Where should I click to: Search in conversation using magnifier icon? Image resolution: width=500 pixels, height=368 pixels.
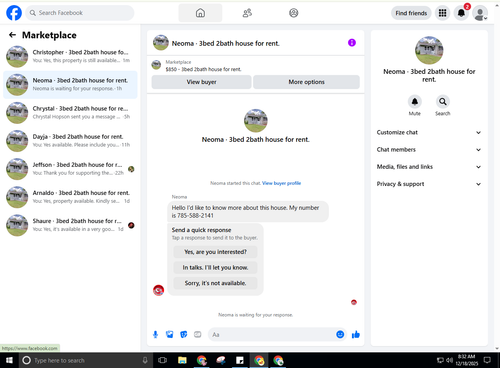coord(443,102)
